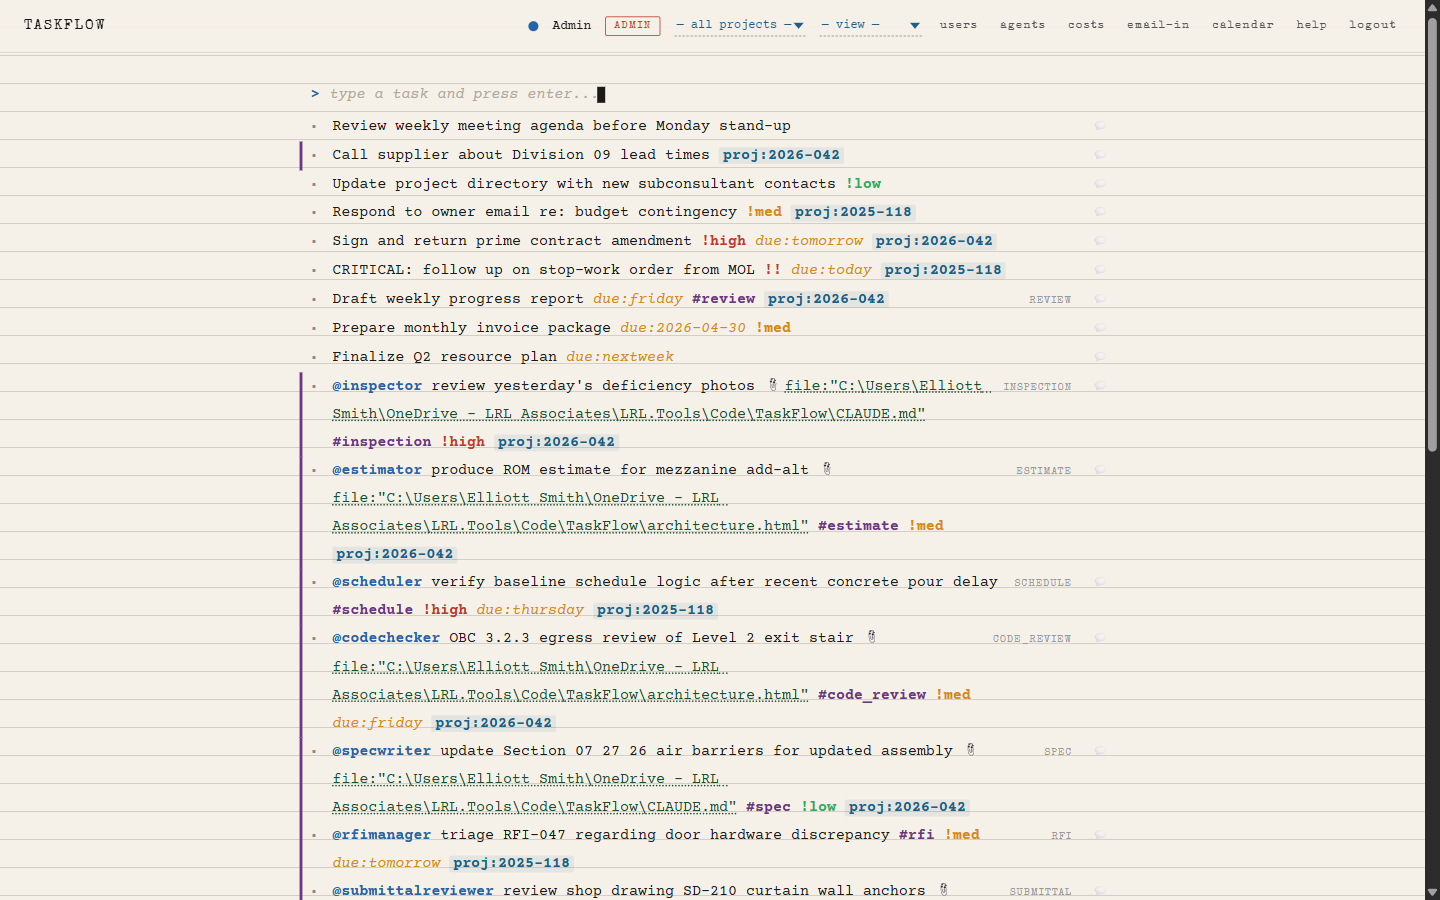Click the comment bubble on the CRITICAL stop-work task
Screen dimensions: 1440x900
pos(1100,269)
